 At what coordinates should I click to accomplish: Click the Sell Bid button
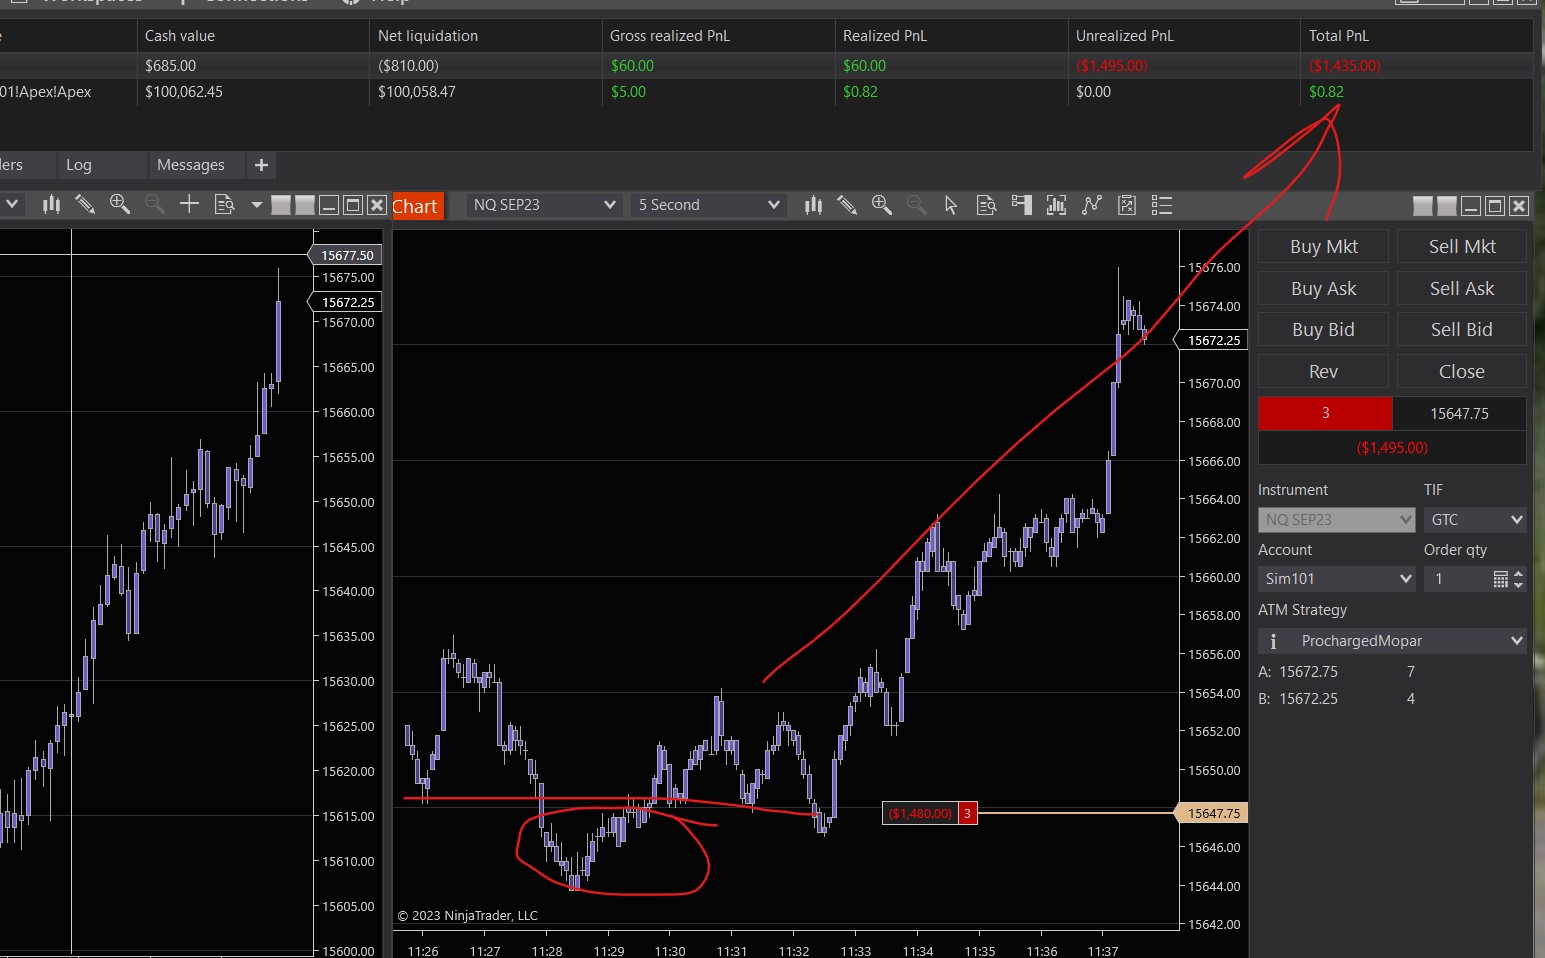[x=1462, y=330]
